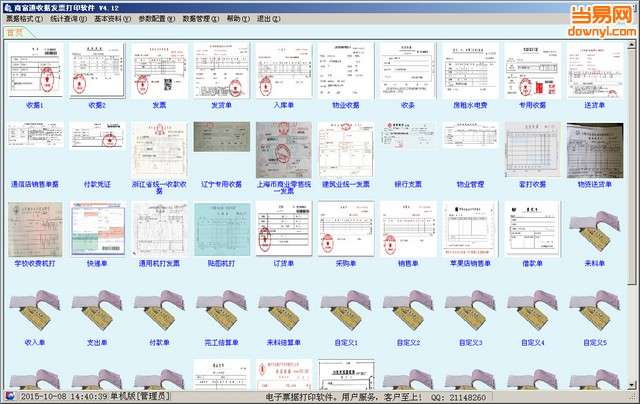Click the vertical scrollbar down arrow
The image size is (640, 404).
point(631,385)
